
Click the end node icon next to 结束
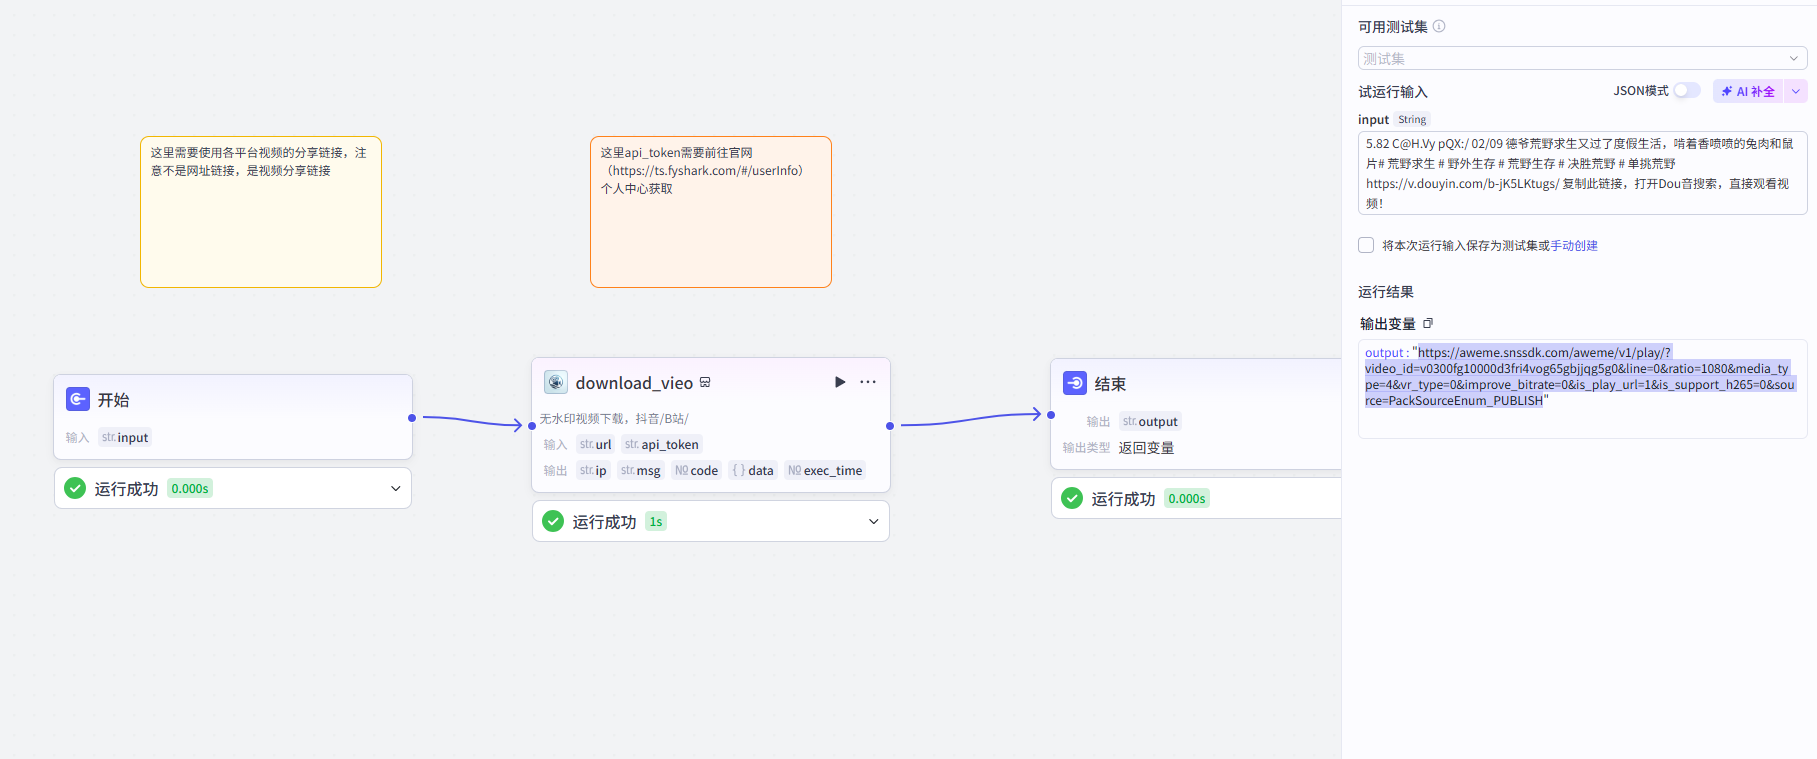tap(1075, 383)
